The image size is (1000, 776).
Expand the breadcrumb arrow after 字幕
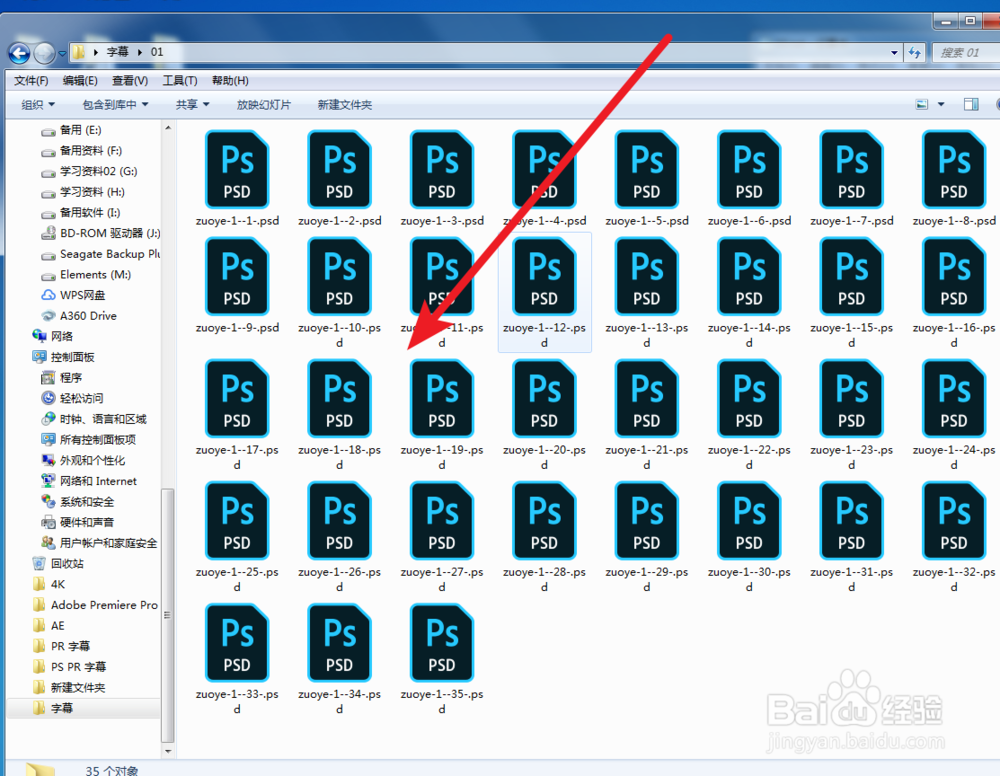coord(139,52)
